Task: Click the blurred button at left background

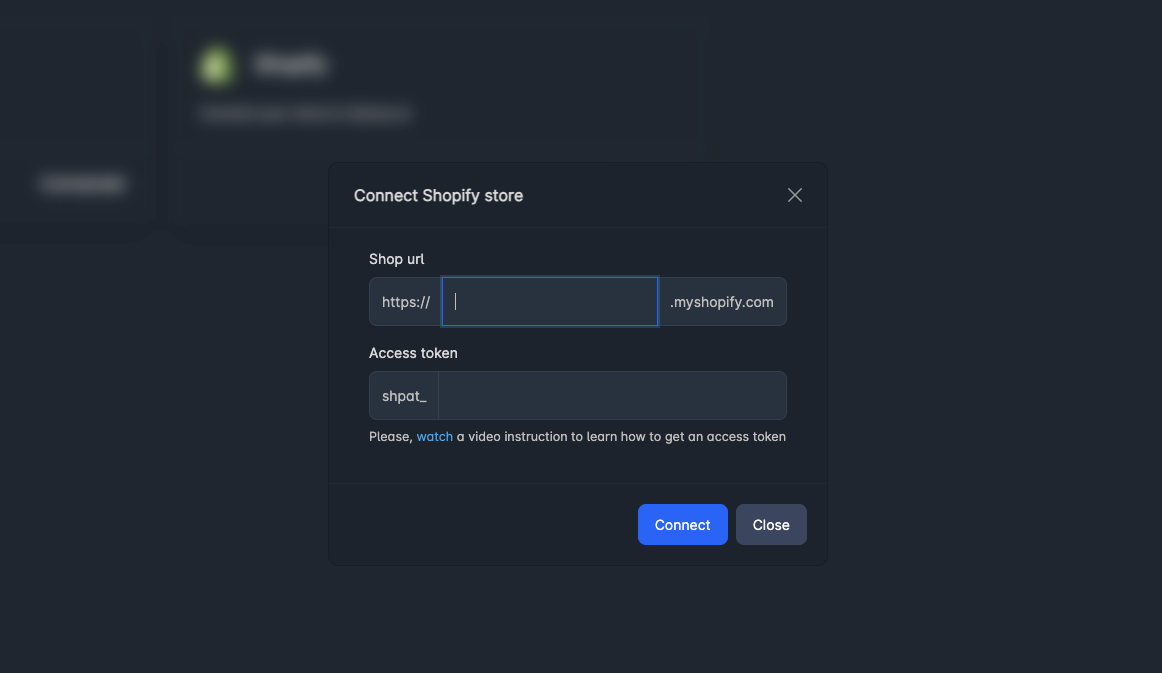Action: click(83, 184)
